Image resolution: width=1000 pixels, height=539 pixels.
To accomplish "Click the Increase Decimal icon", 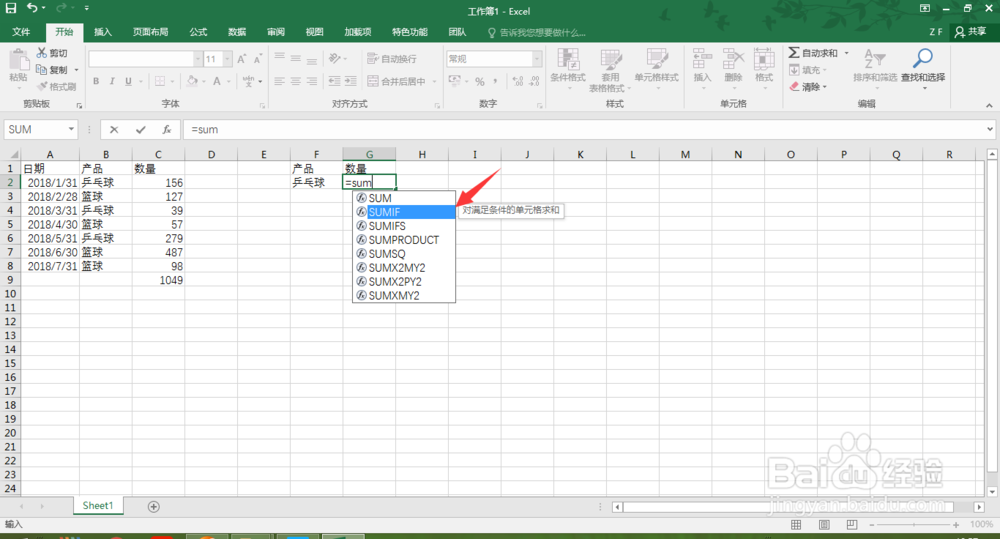I will 518,81.
